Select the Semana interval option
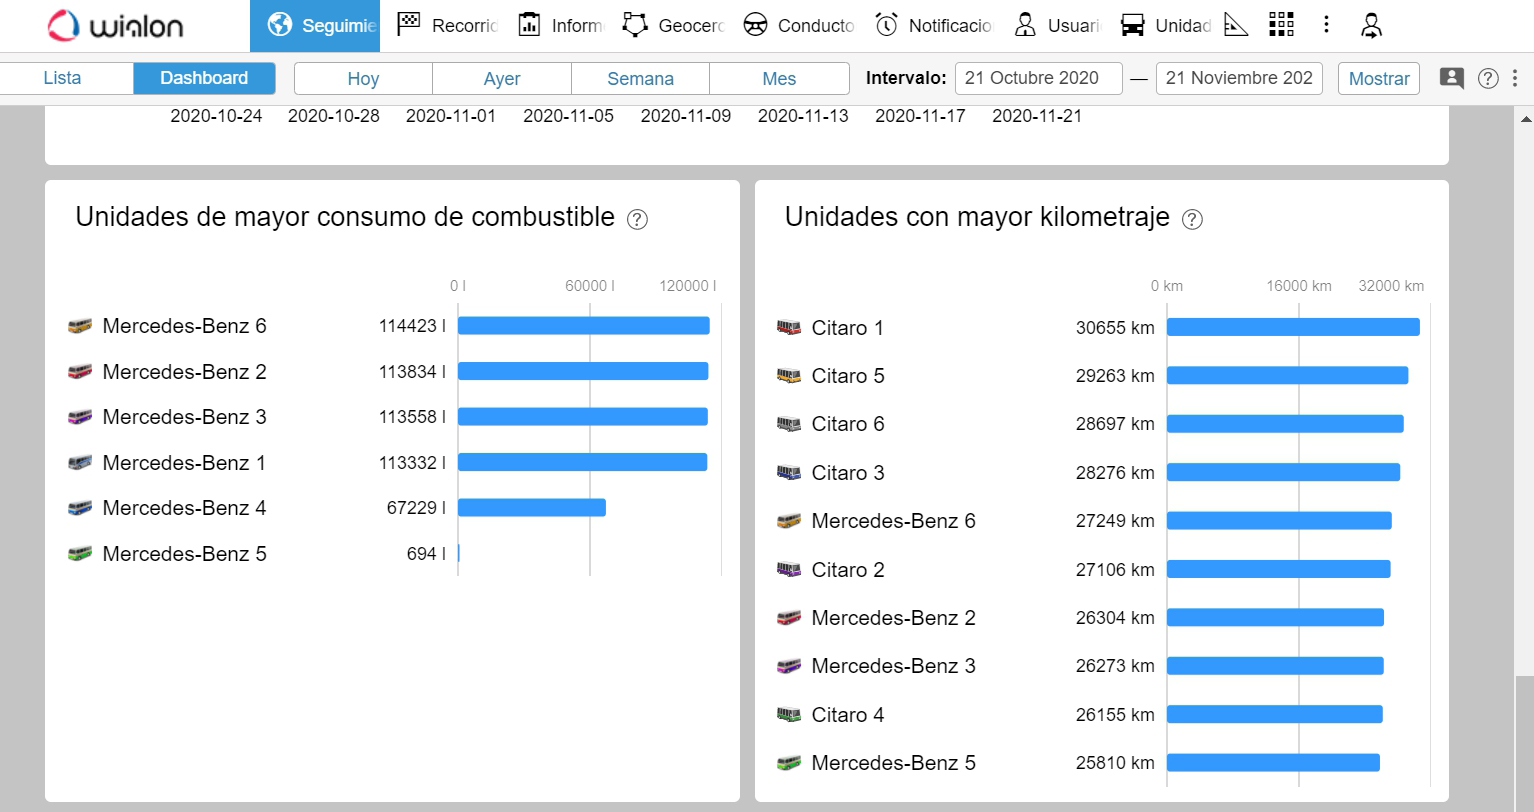This screenshot has height=812, width=1534. point(640,78)
